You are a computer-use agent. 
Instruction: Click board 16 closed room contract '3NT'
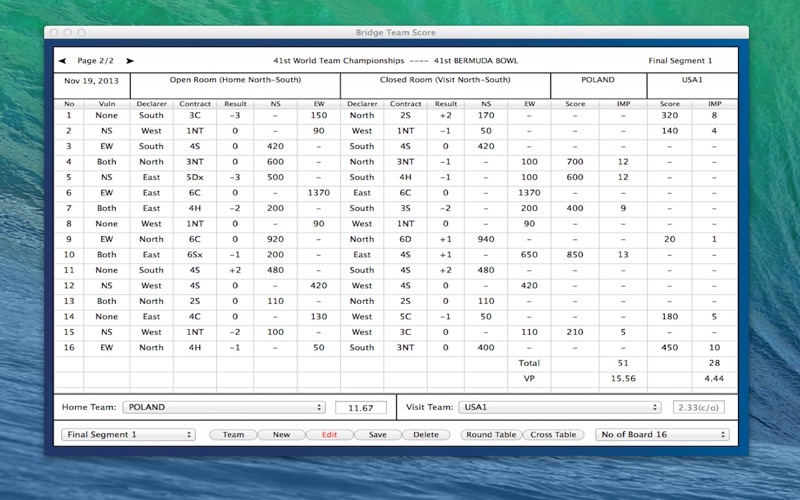(x=406, y=347)
